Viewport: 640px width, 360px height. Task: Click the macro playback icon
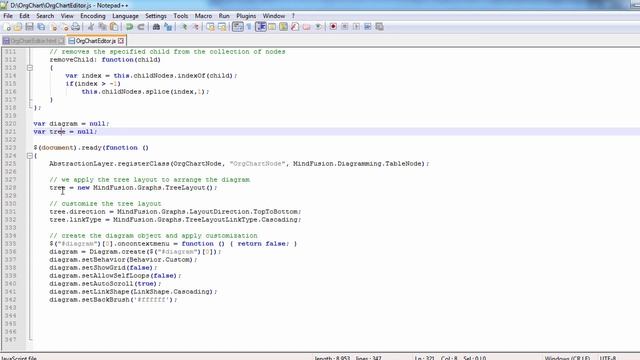[x=356, y=27]
